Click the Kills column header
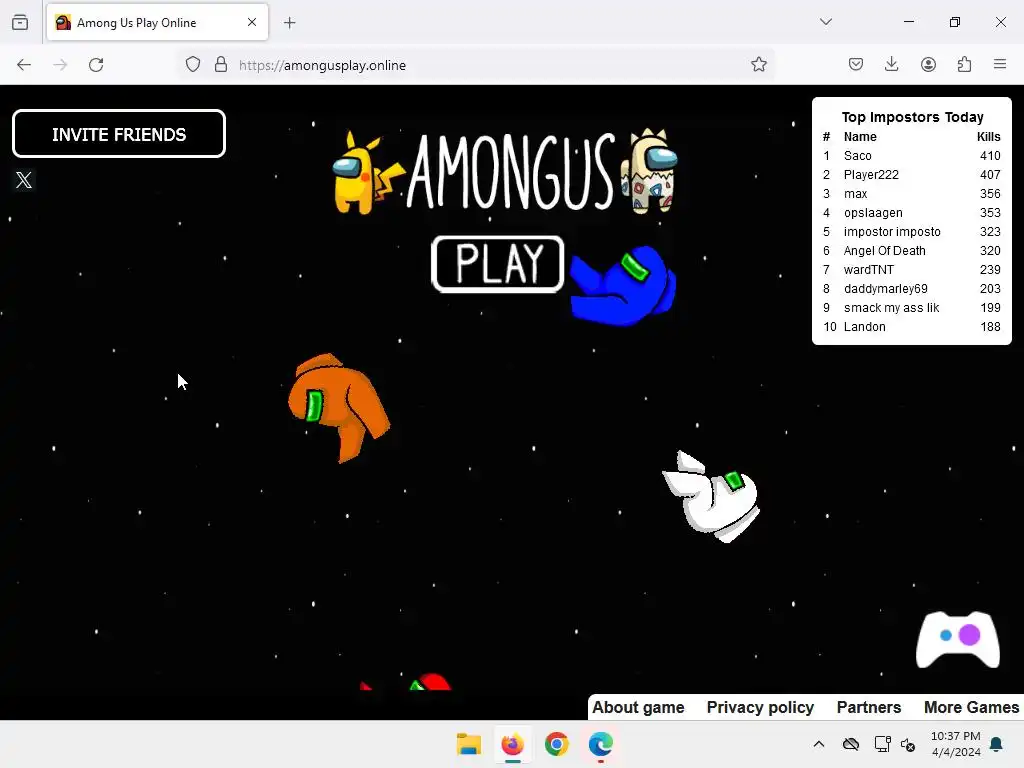 988,136
